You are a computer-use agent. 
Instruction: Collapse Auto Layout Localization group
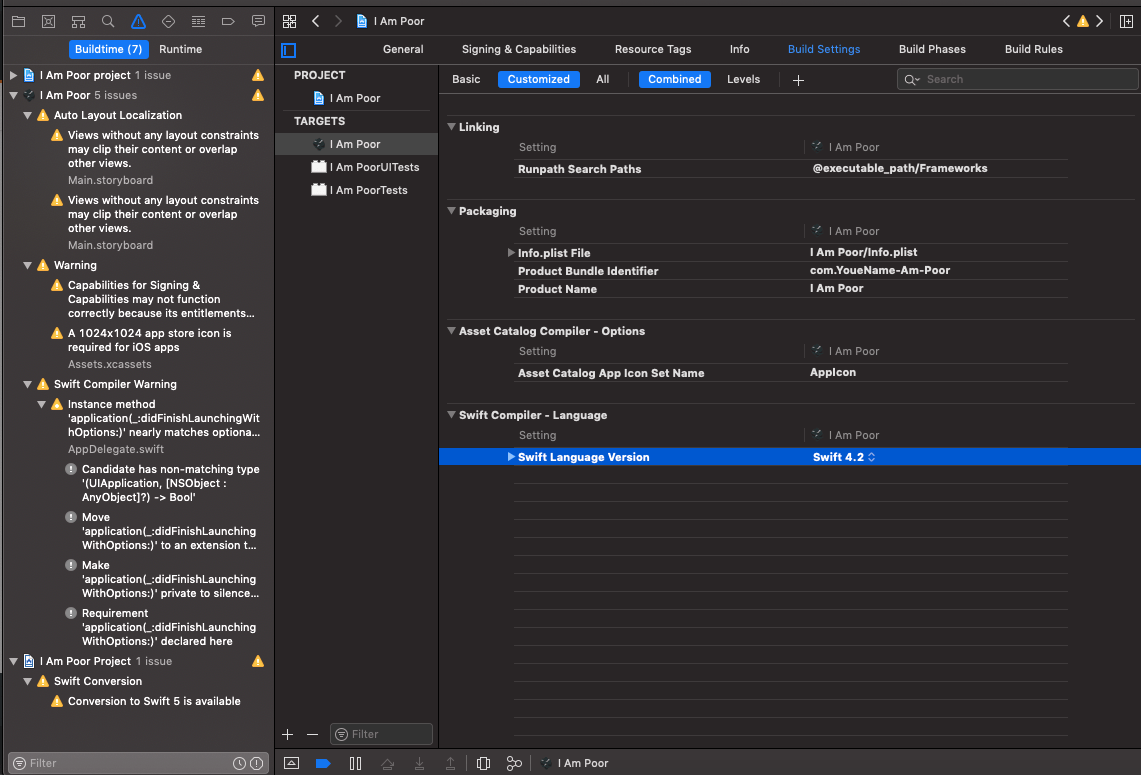pyautogui.click(x=28, y=115)
